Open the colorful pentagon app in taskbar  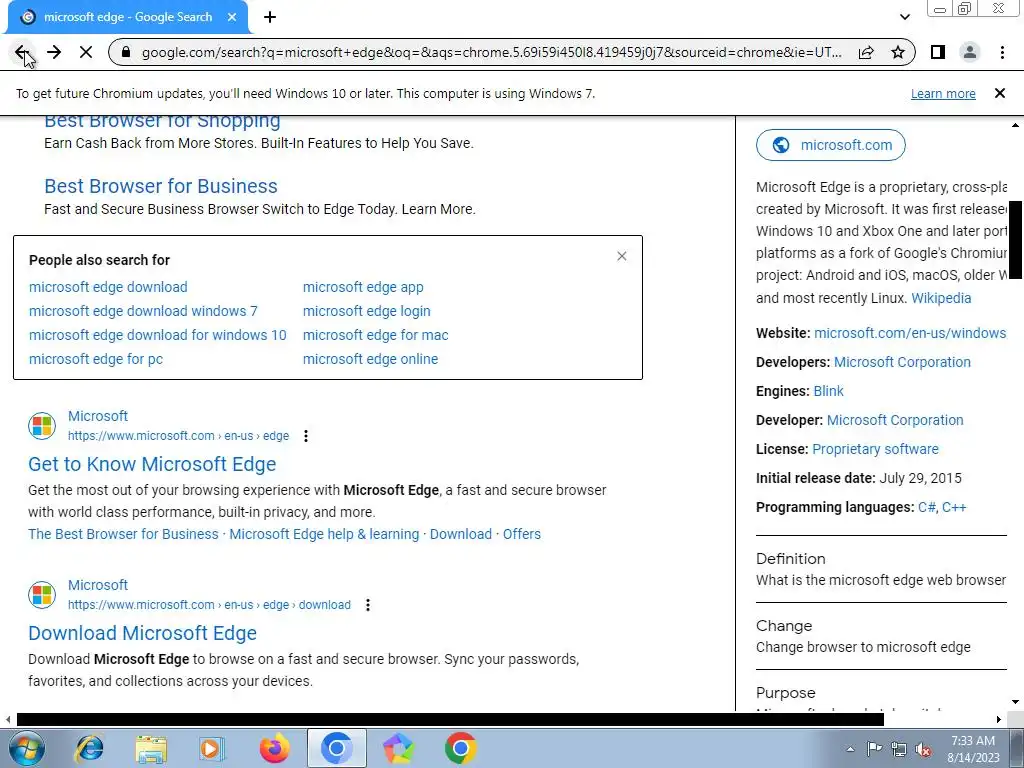398,748
